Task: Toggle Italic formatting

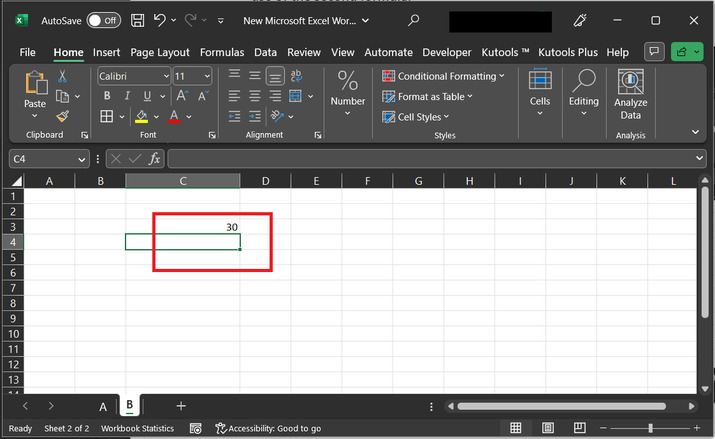Action: tap(128, 96)
